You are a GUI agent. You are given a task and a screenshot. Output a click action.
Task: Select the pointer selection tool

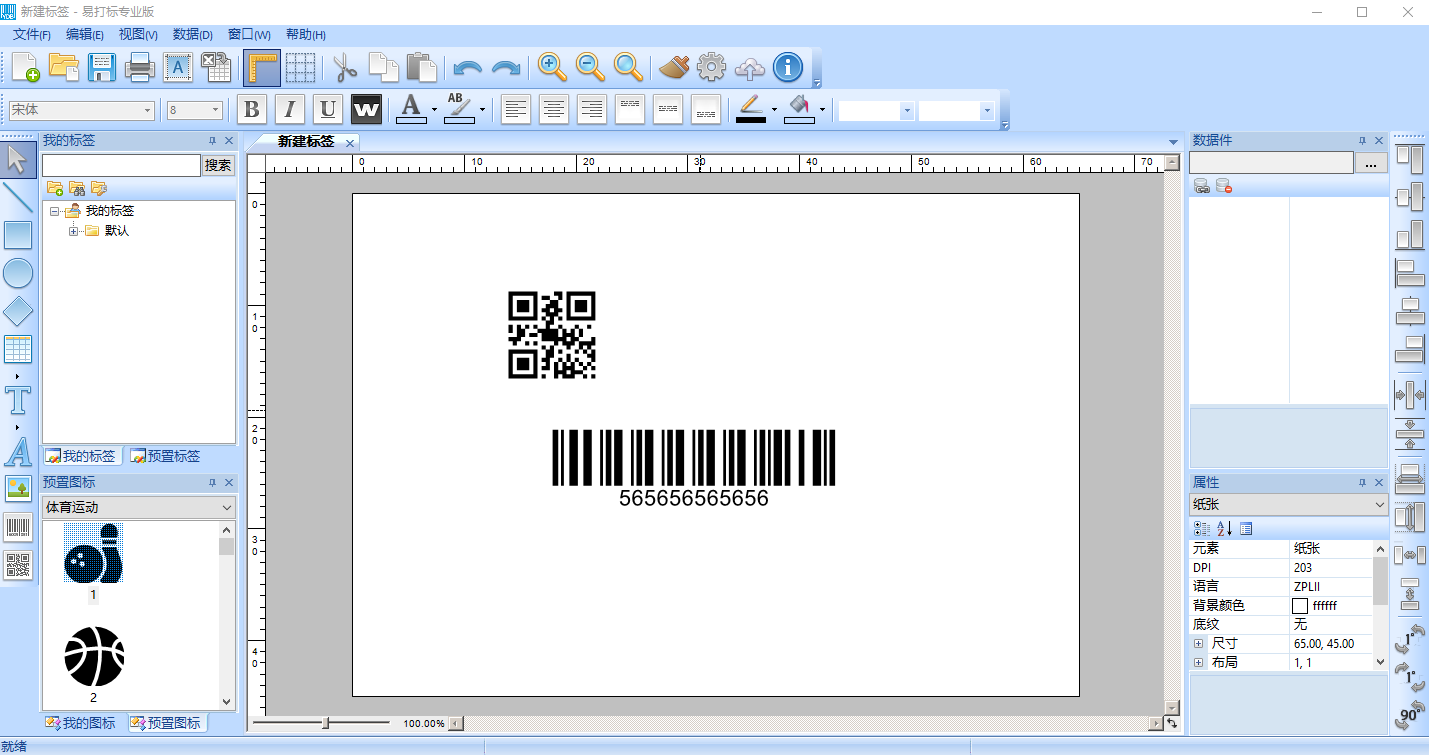tap(18, 159)
